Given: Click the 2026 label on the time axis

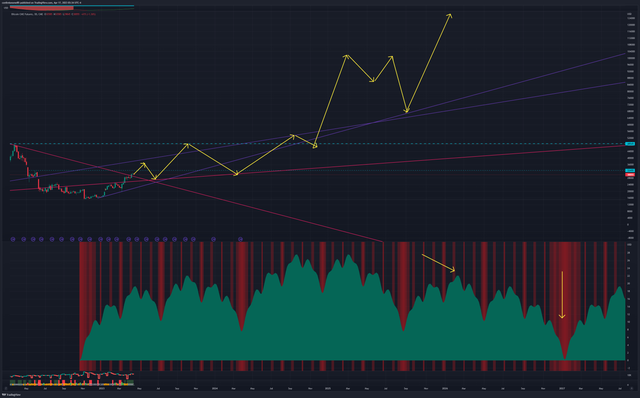Looking at the screenshot, I should [444, 389].
